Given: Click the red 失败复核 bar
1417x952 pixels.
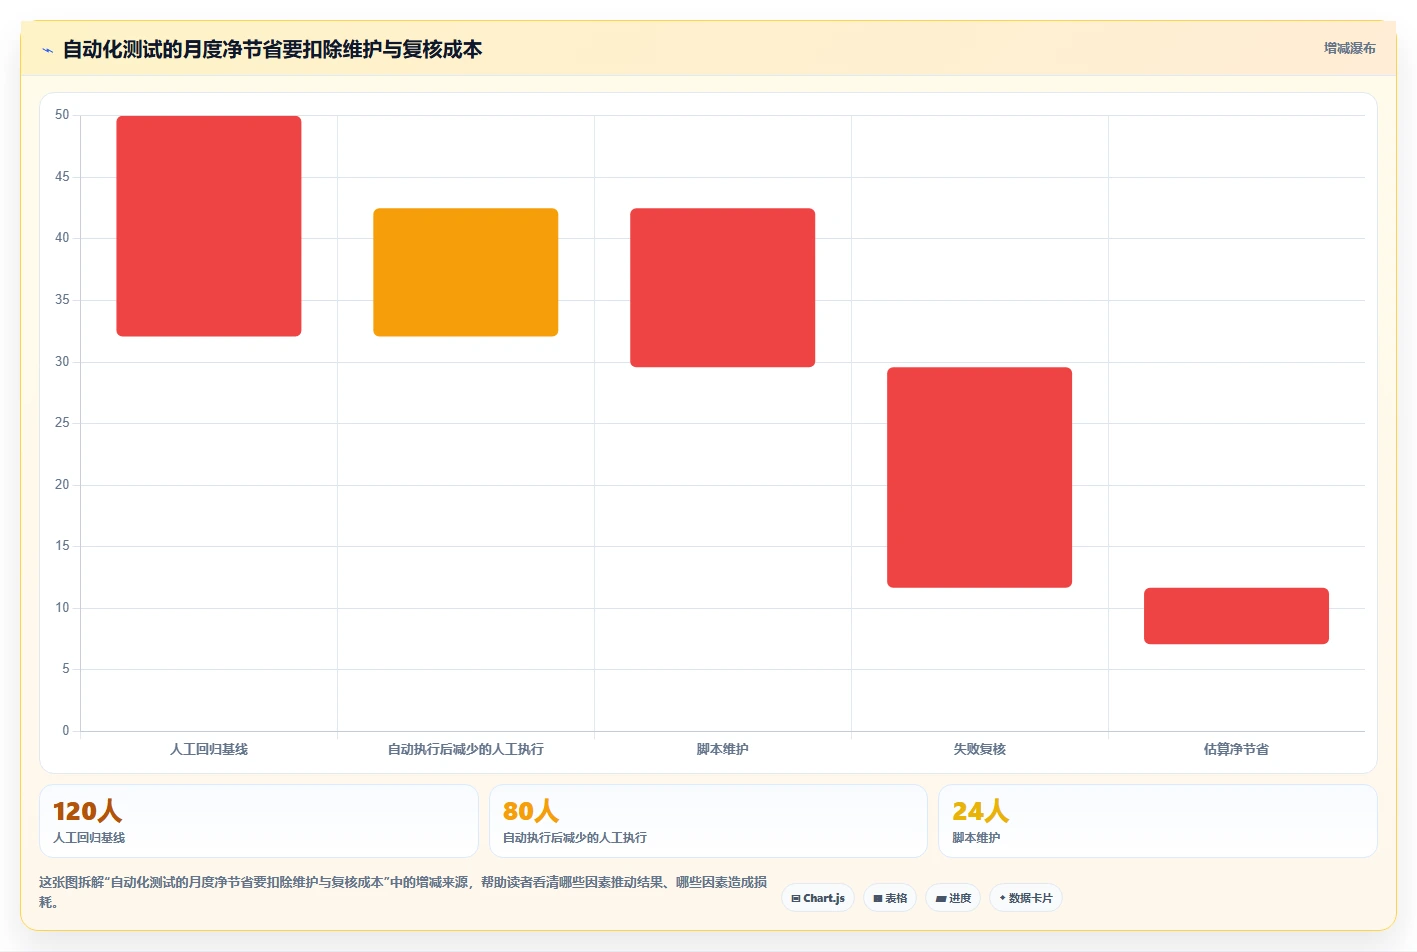Looking at the screenshot, I should (980, 477).
